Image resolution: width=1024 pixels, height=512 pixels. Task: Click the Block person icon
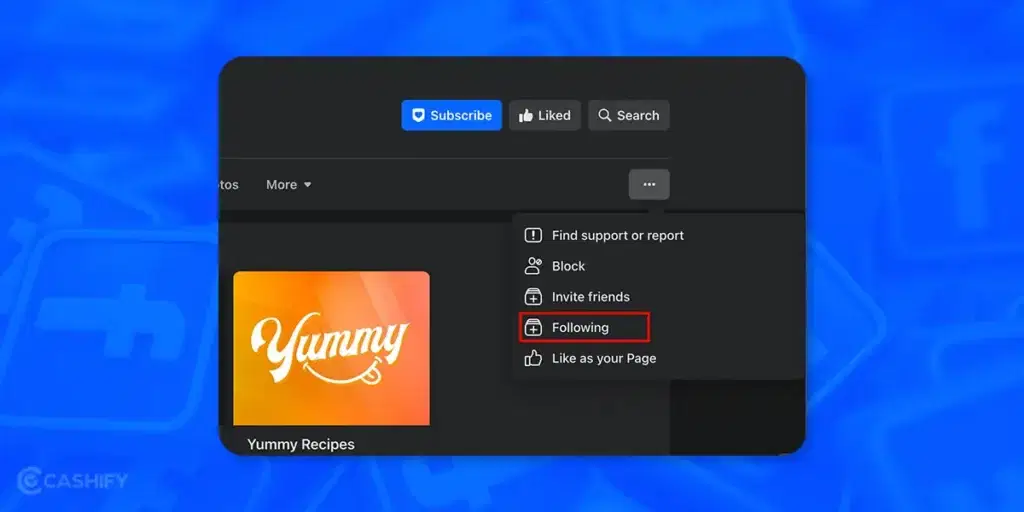click(534, 266)
